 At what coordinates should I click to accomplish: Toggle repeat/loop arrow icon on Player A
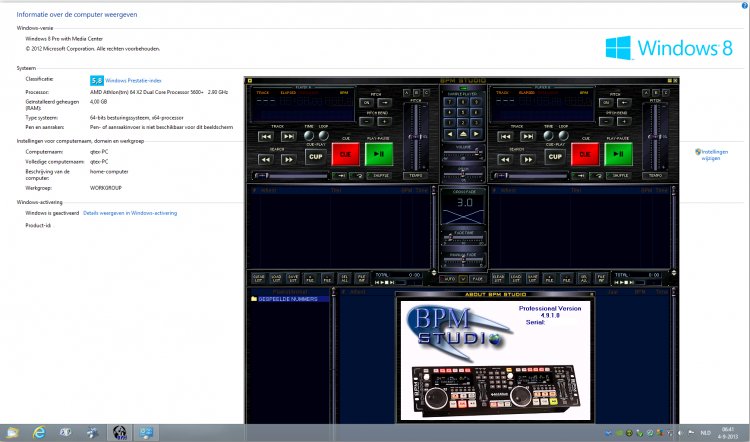click(358, 176)
